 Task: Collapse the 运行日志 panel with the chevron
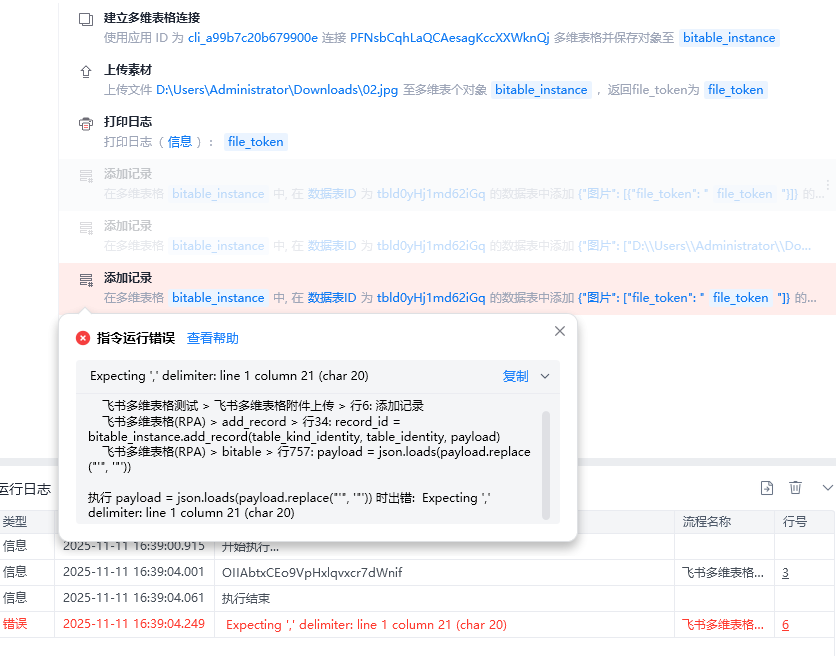tap(827, 487)
